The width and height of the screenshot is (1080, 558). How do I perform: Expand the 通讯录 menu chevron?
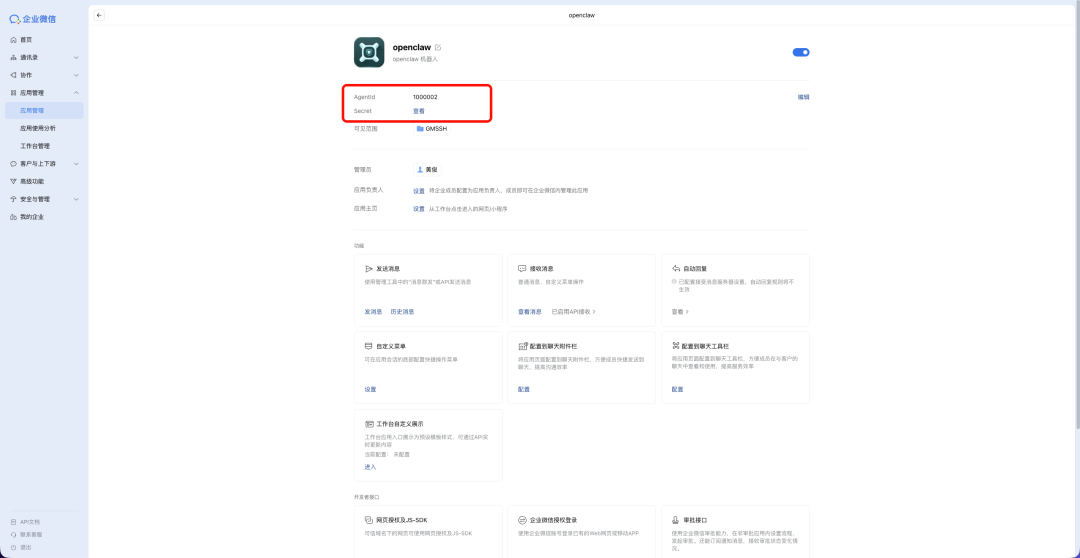[x=76, y=57]
